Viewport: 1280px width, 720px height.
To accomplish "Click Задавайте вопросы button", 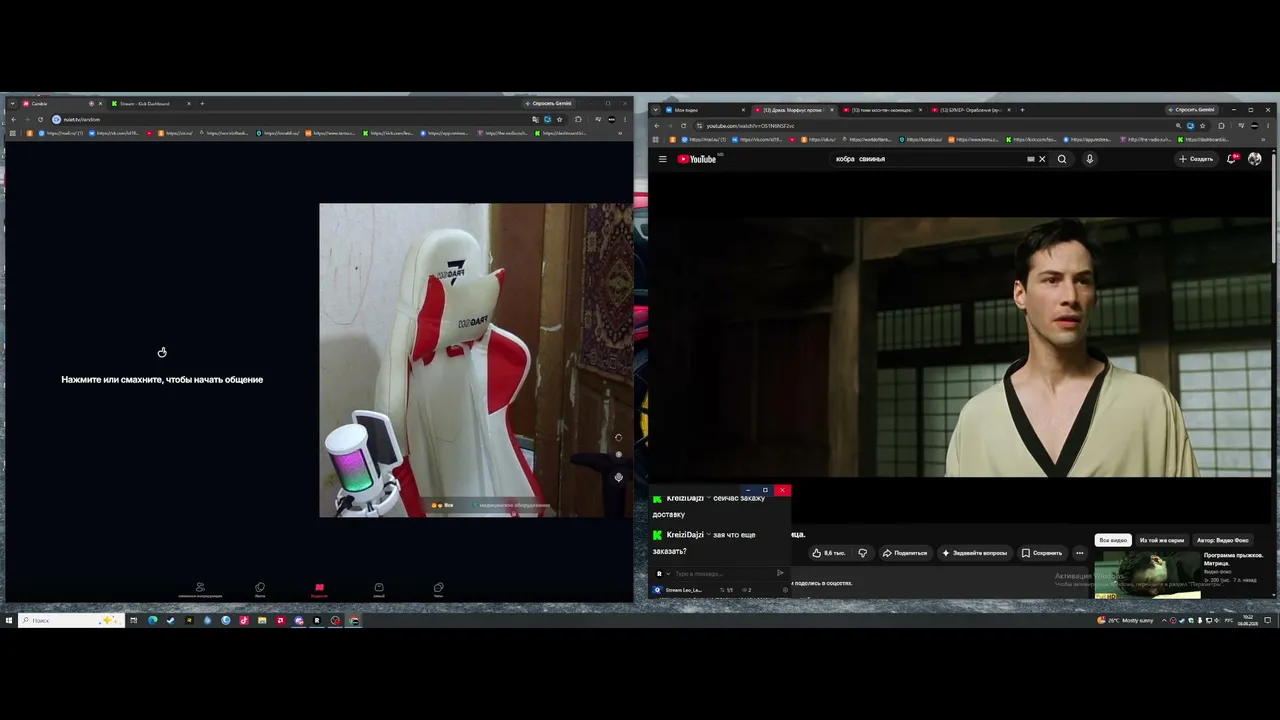I will click(x=975, y=553).
